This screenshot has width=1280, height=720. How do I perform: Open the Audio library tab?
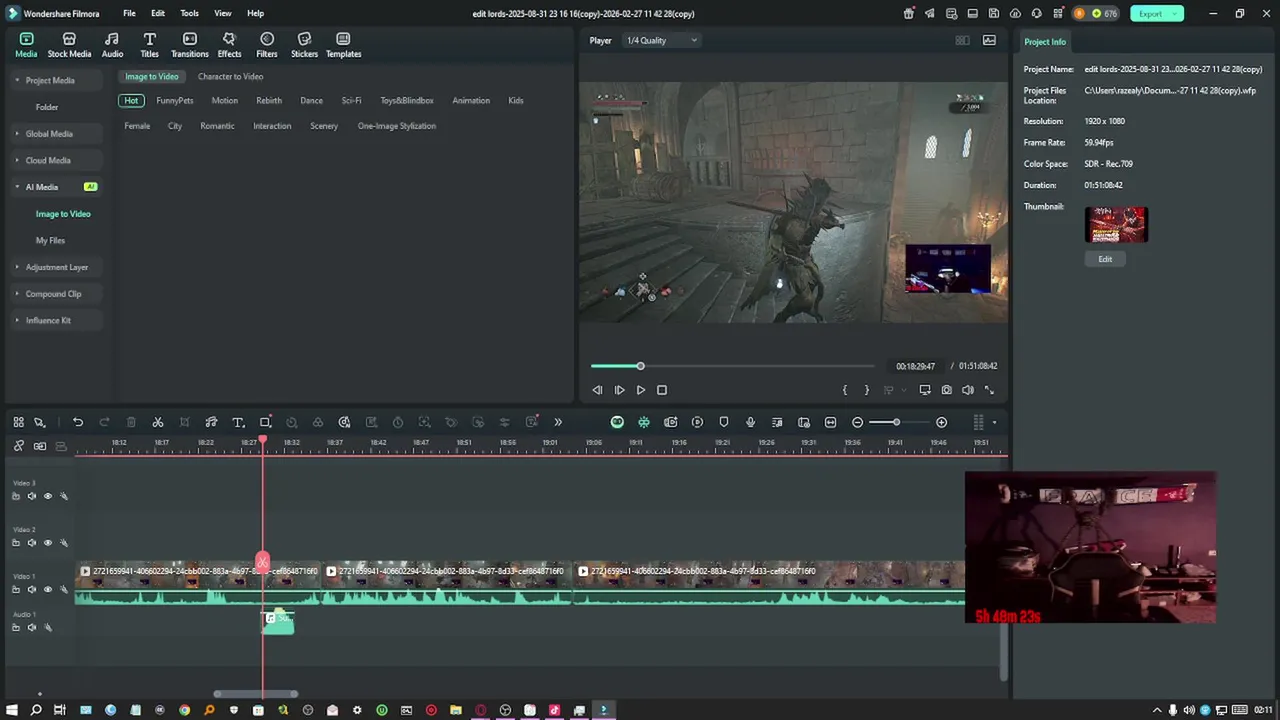tap(112, 45)
